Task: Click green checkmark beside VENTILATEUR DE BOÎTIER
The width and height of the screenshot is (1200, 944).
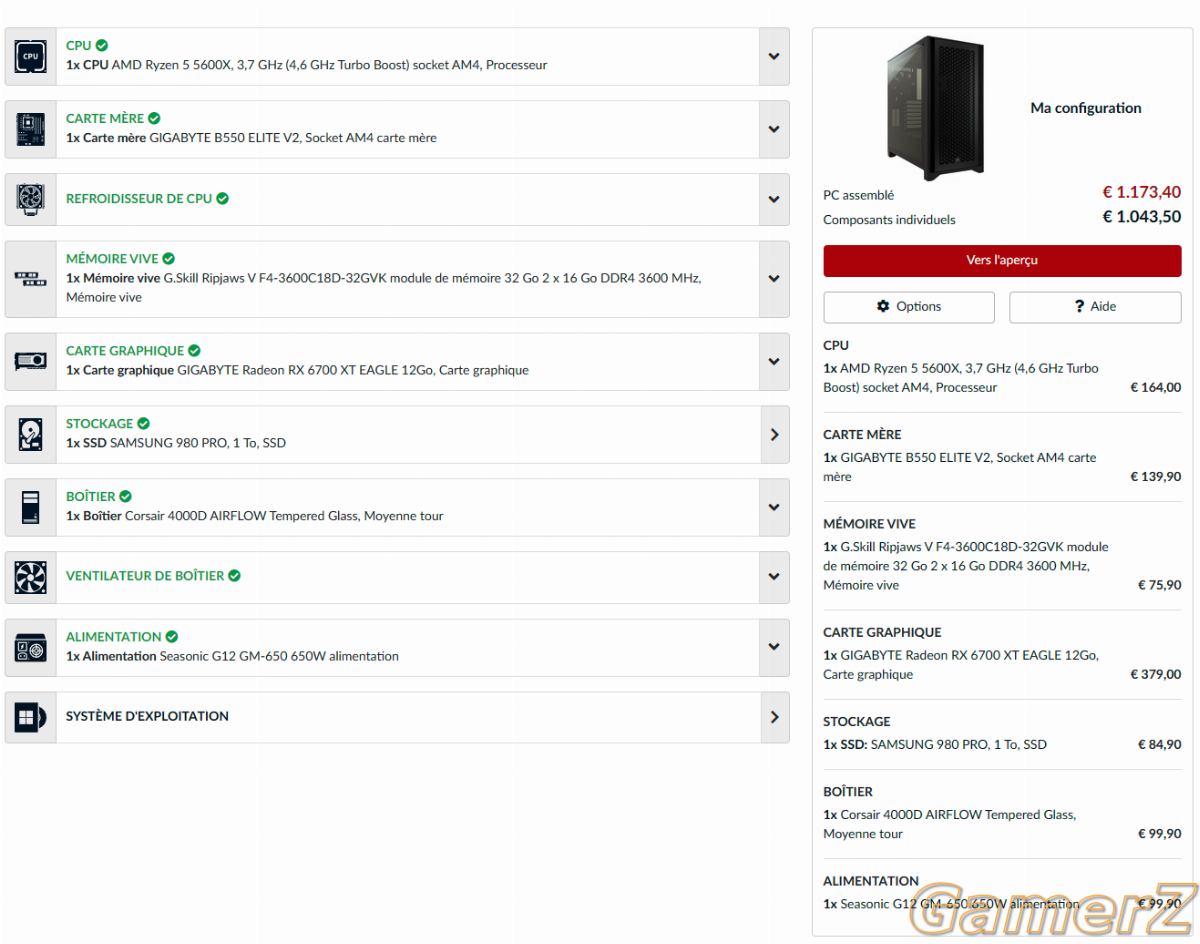Action: [x=234, y=575]
